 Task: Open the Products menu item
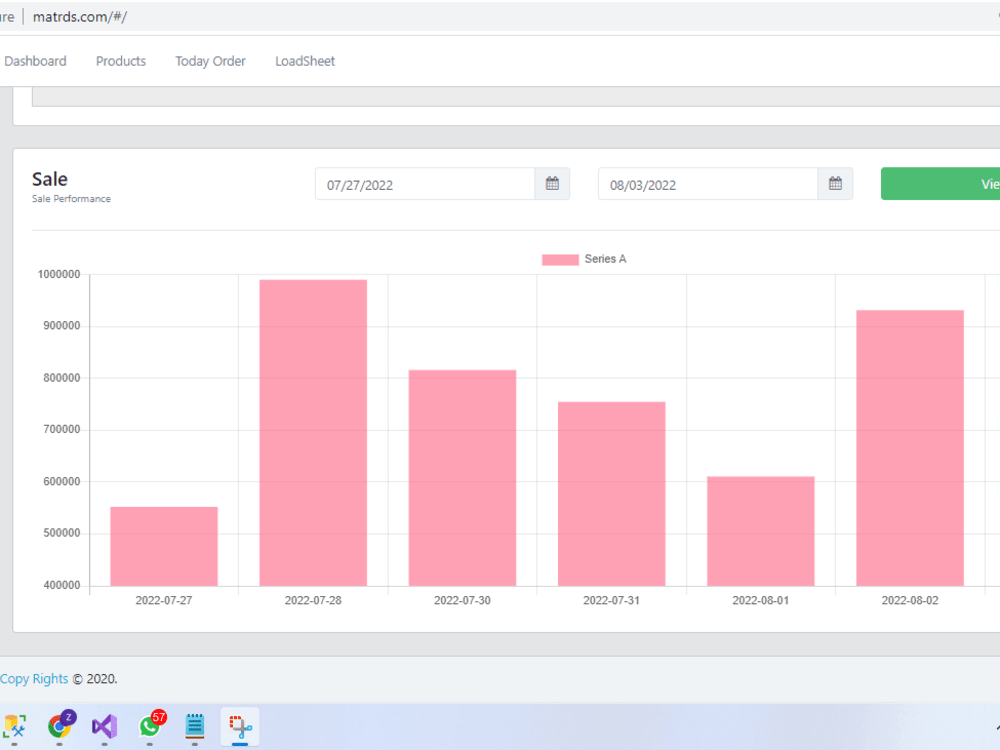tap(121, 61)
